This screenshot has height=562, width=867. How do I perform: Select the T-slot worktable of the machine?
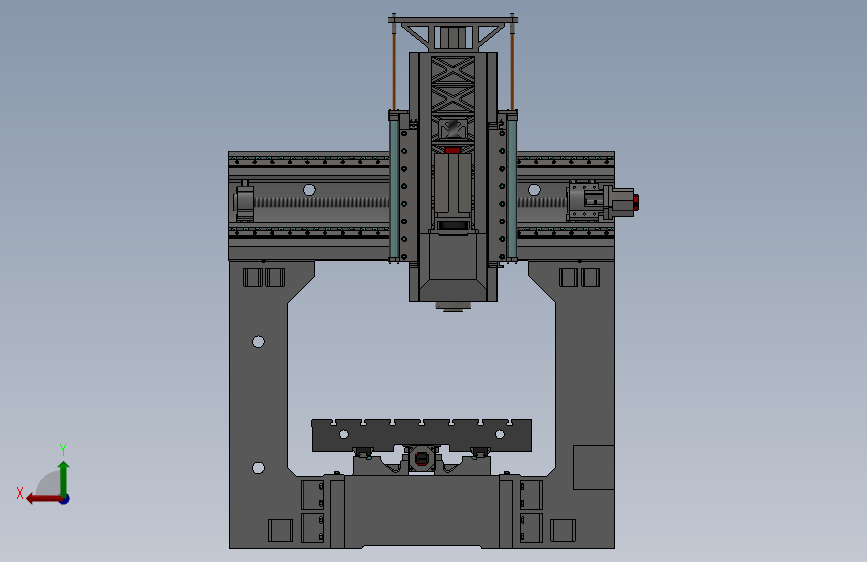[x=421, y=435]
